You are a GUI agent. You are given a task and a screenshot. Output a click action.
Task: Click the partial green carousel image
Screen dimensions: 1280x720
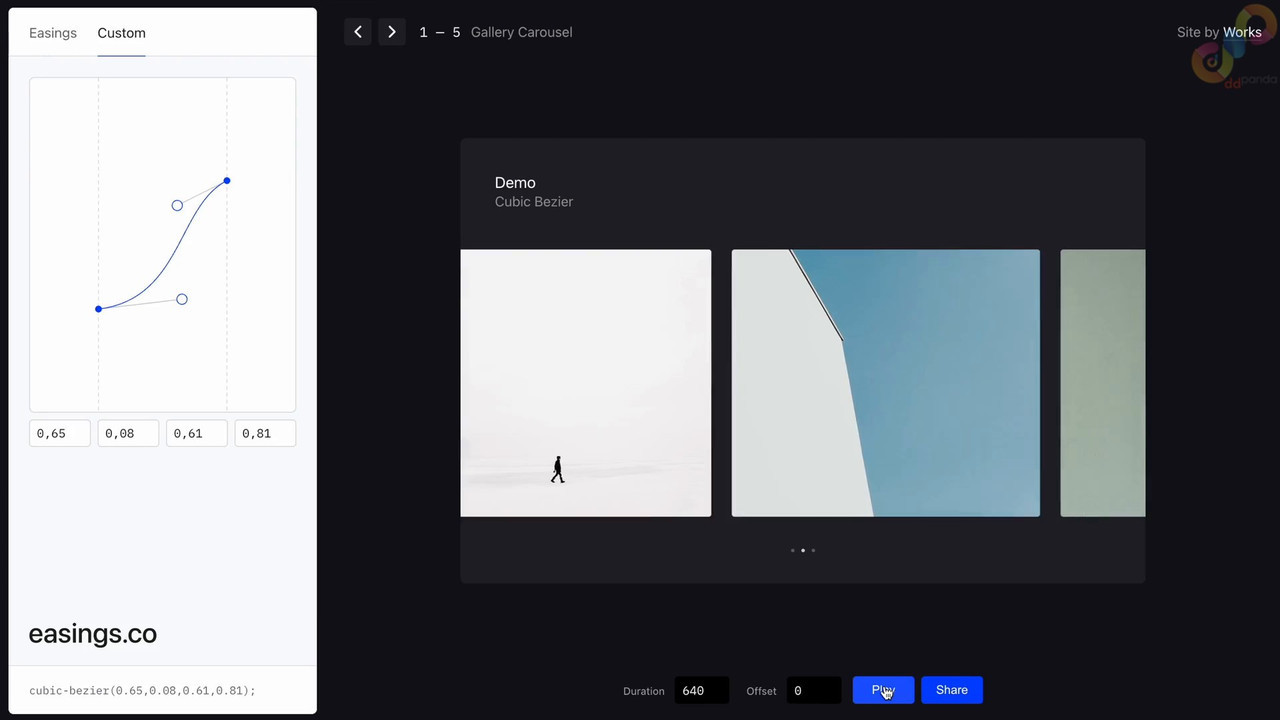point(1103,383)
